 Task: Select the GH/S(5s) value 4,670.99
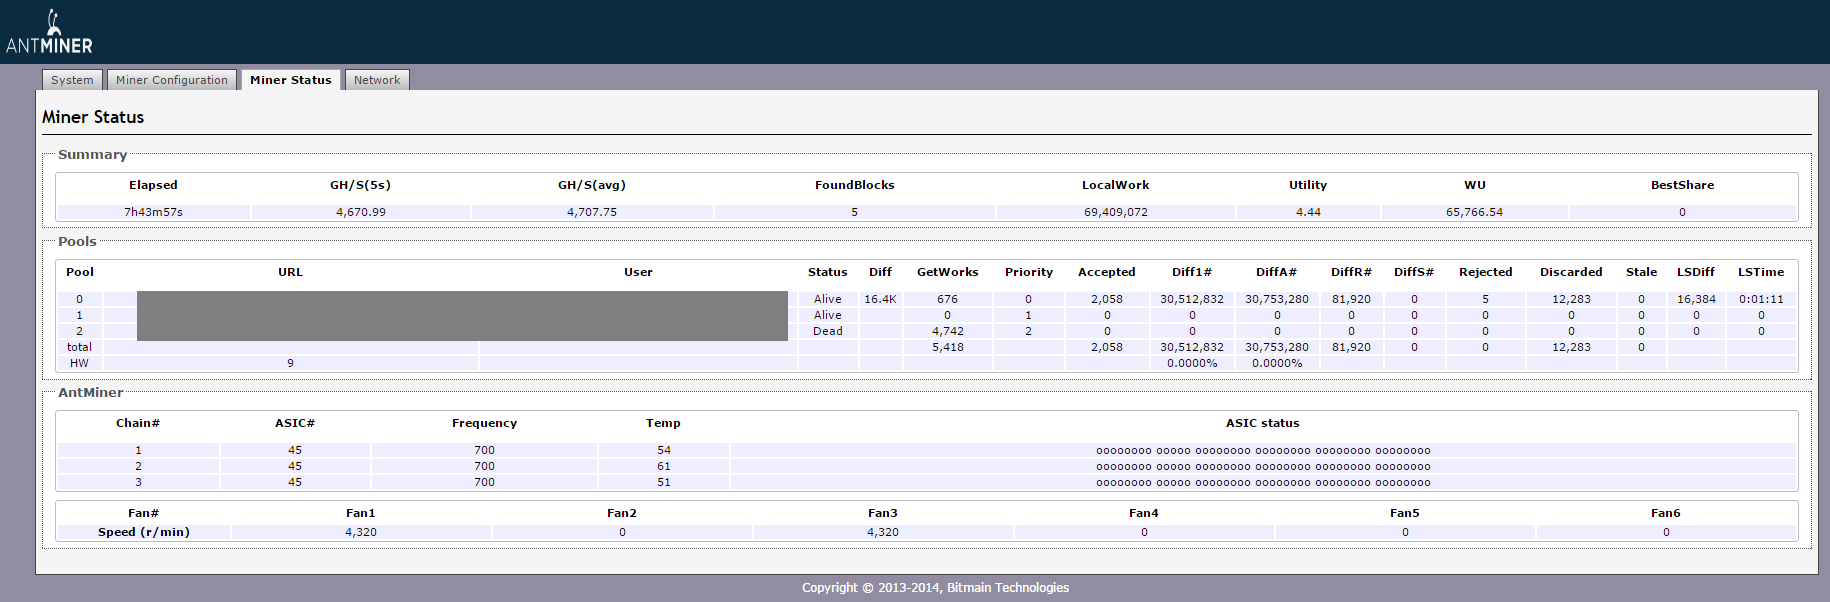click(x=360, y=212)
